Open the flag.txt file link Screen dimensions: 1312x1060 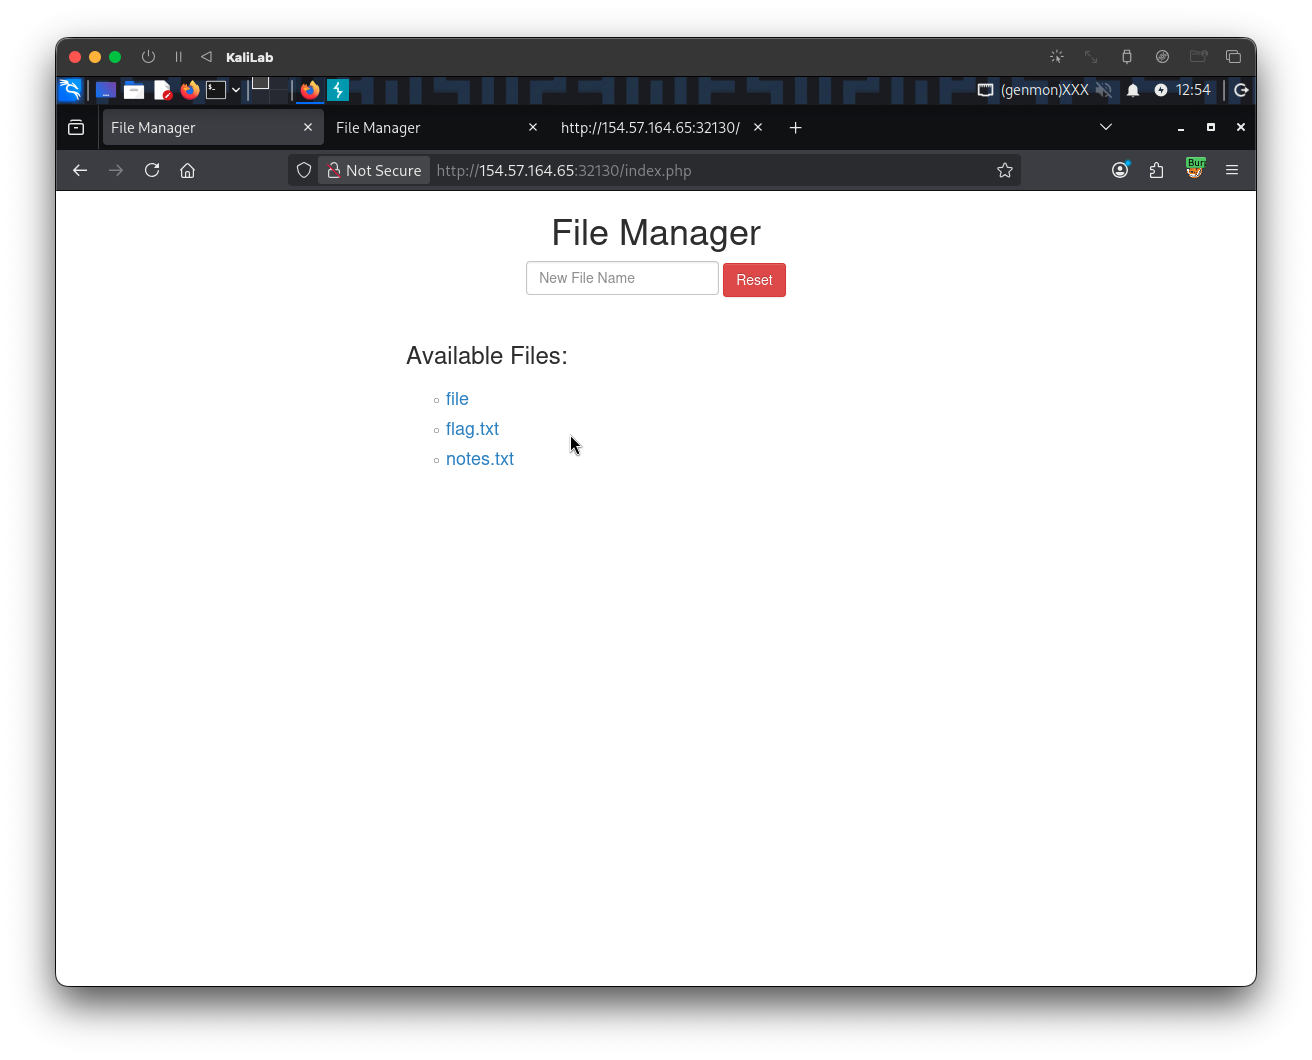[x=472, y=429]
